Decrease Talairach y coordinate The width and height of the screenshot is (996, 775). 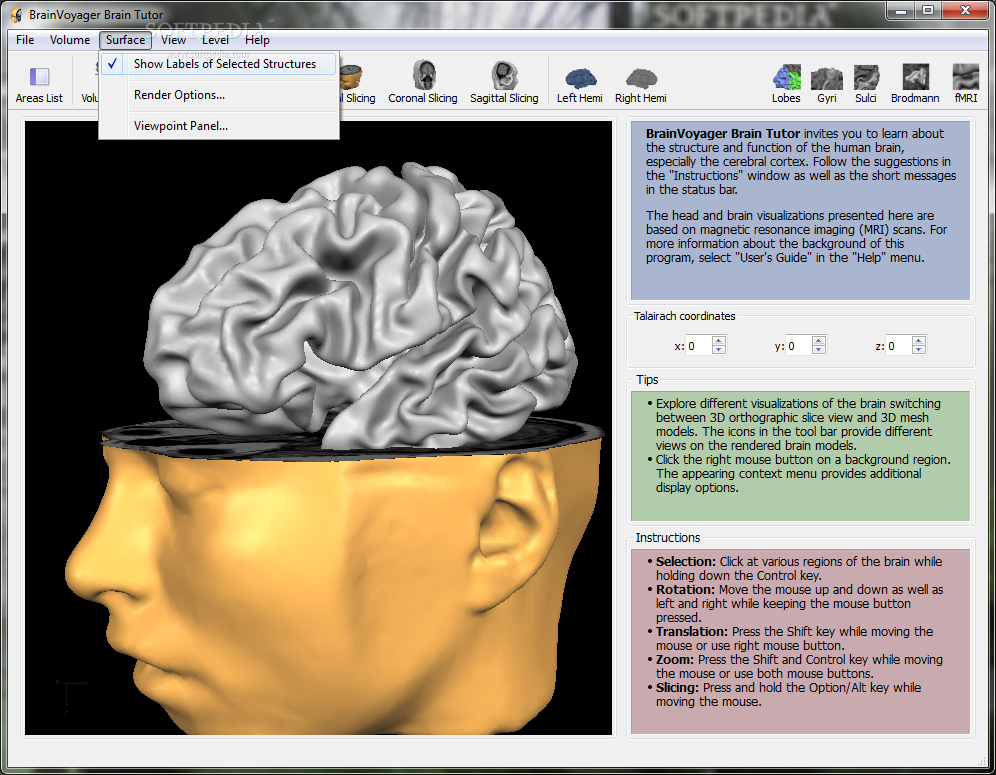(819, 349)
